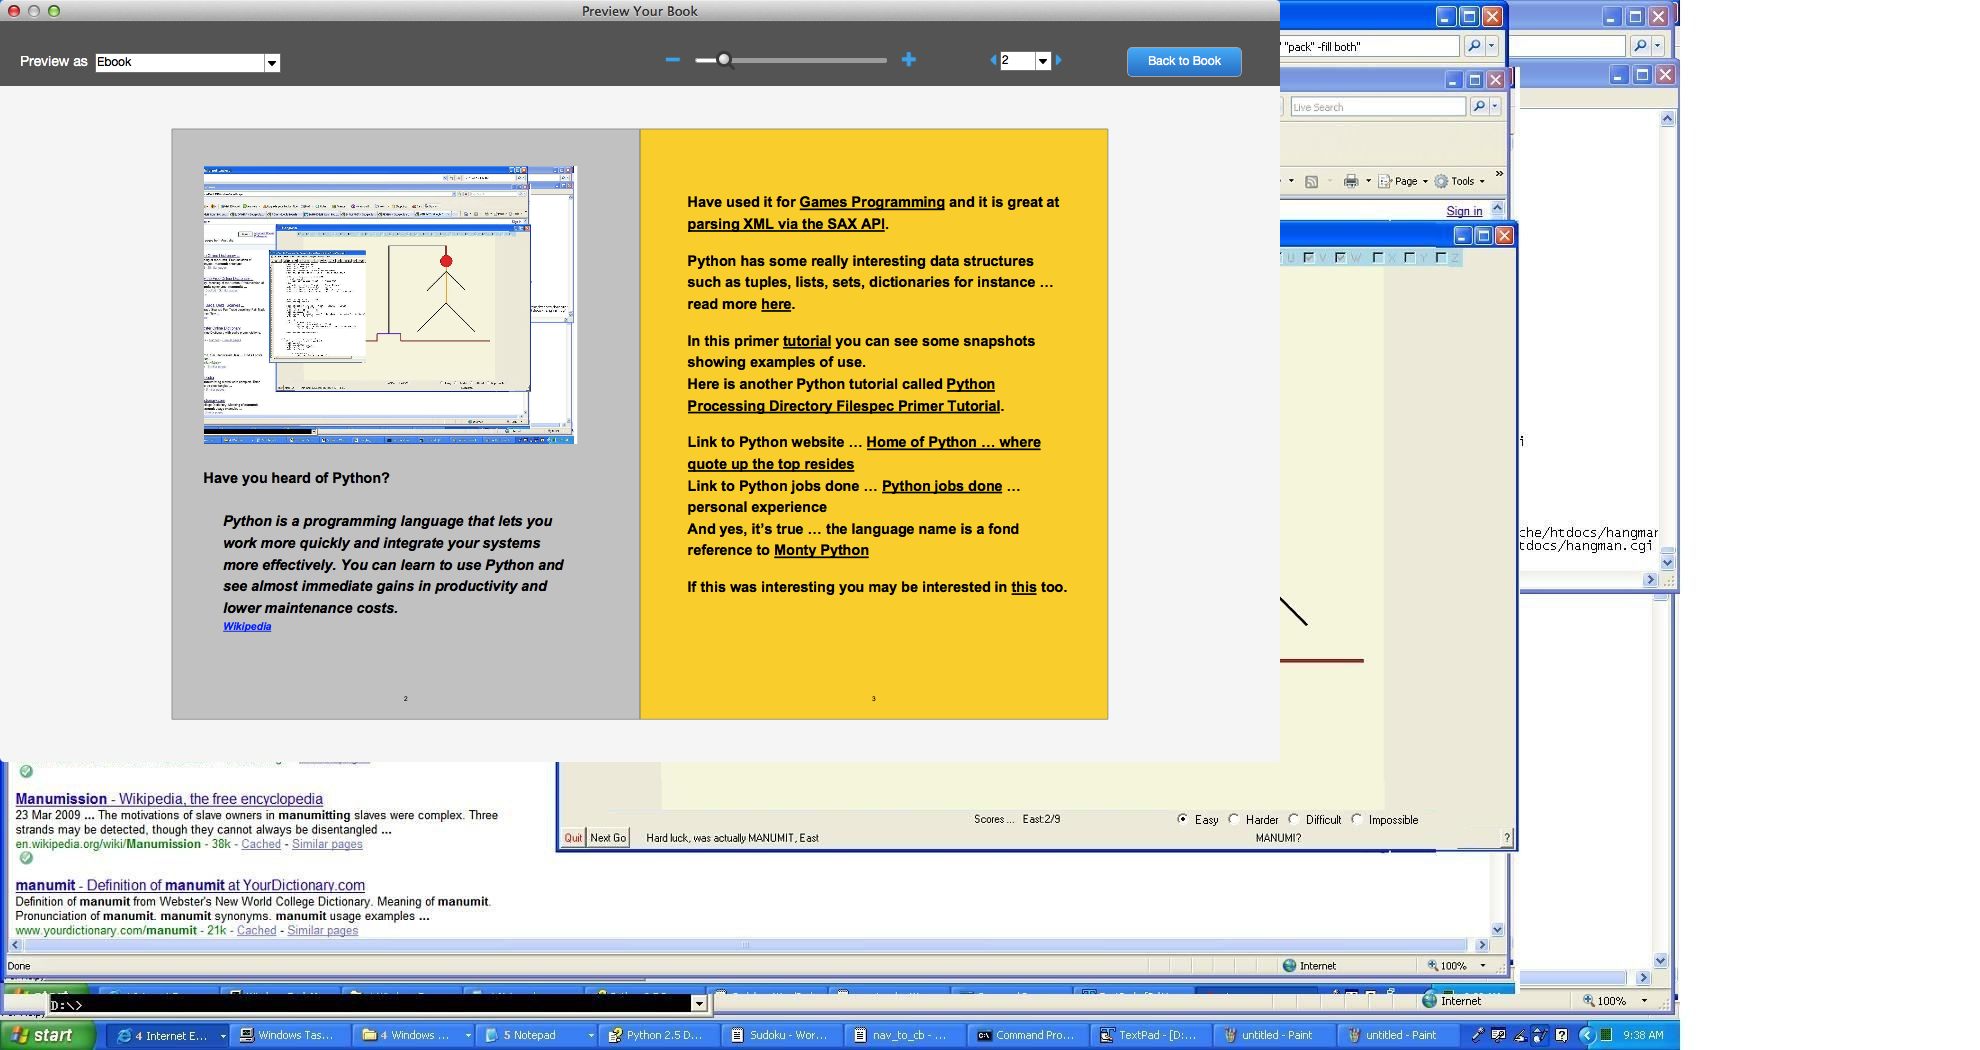Toggle the letter W checkbox
The width and height of the screenshot is (1980, 1050).
coord(1341,258)
